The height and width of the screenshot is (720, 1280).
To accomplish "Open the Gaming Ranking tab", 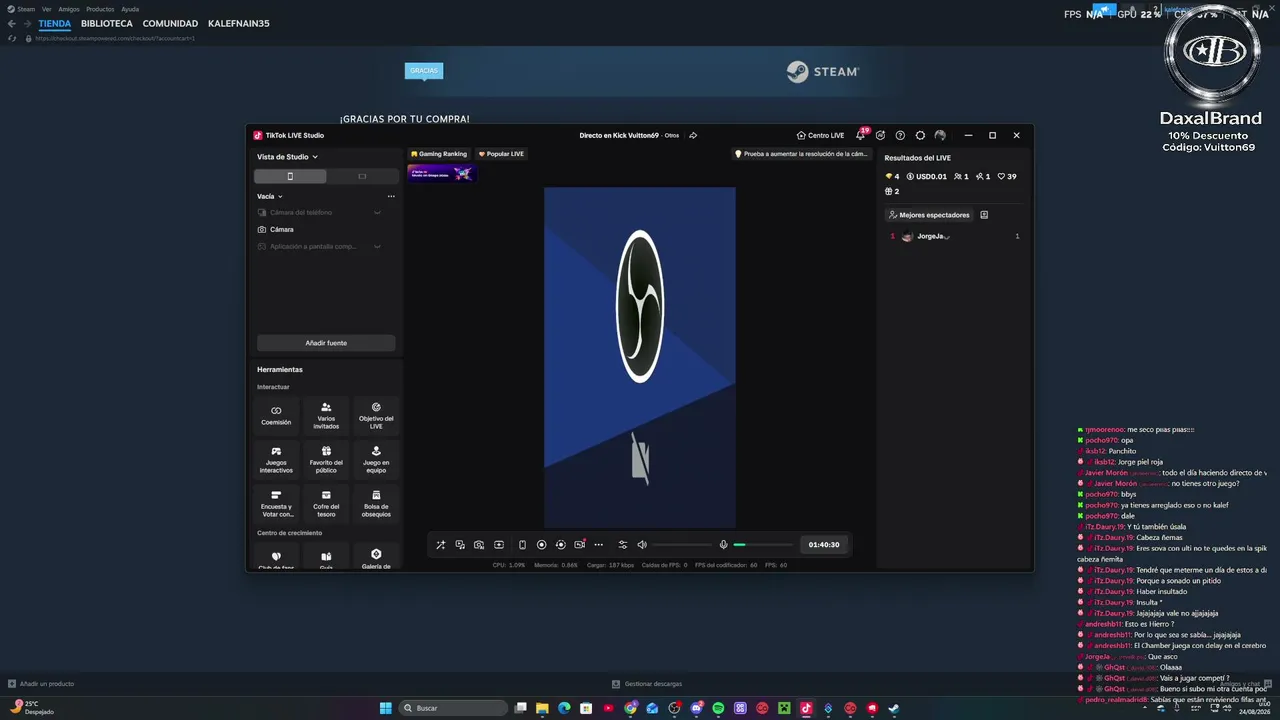I will coord(439,154).
